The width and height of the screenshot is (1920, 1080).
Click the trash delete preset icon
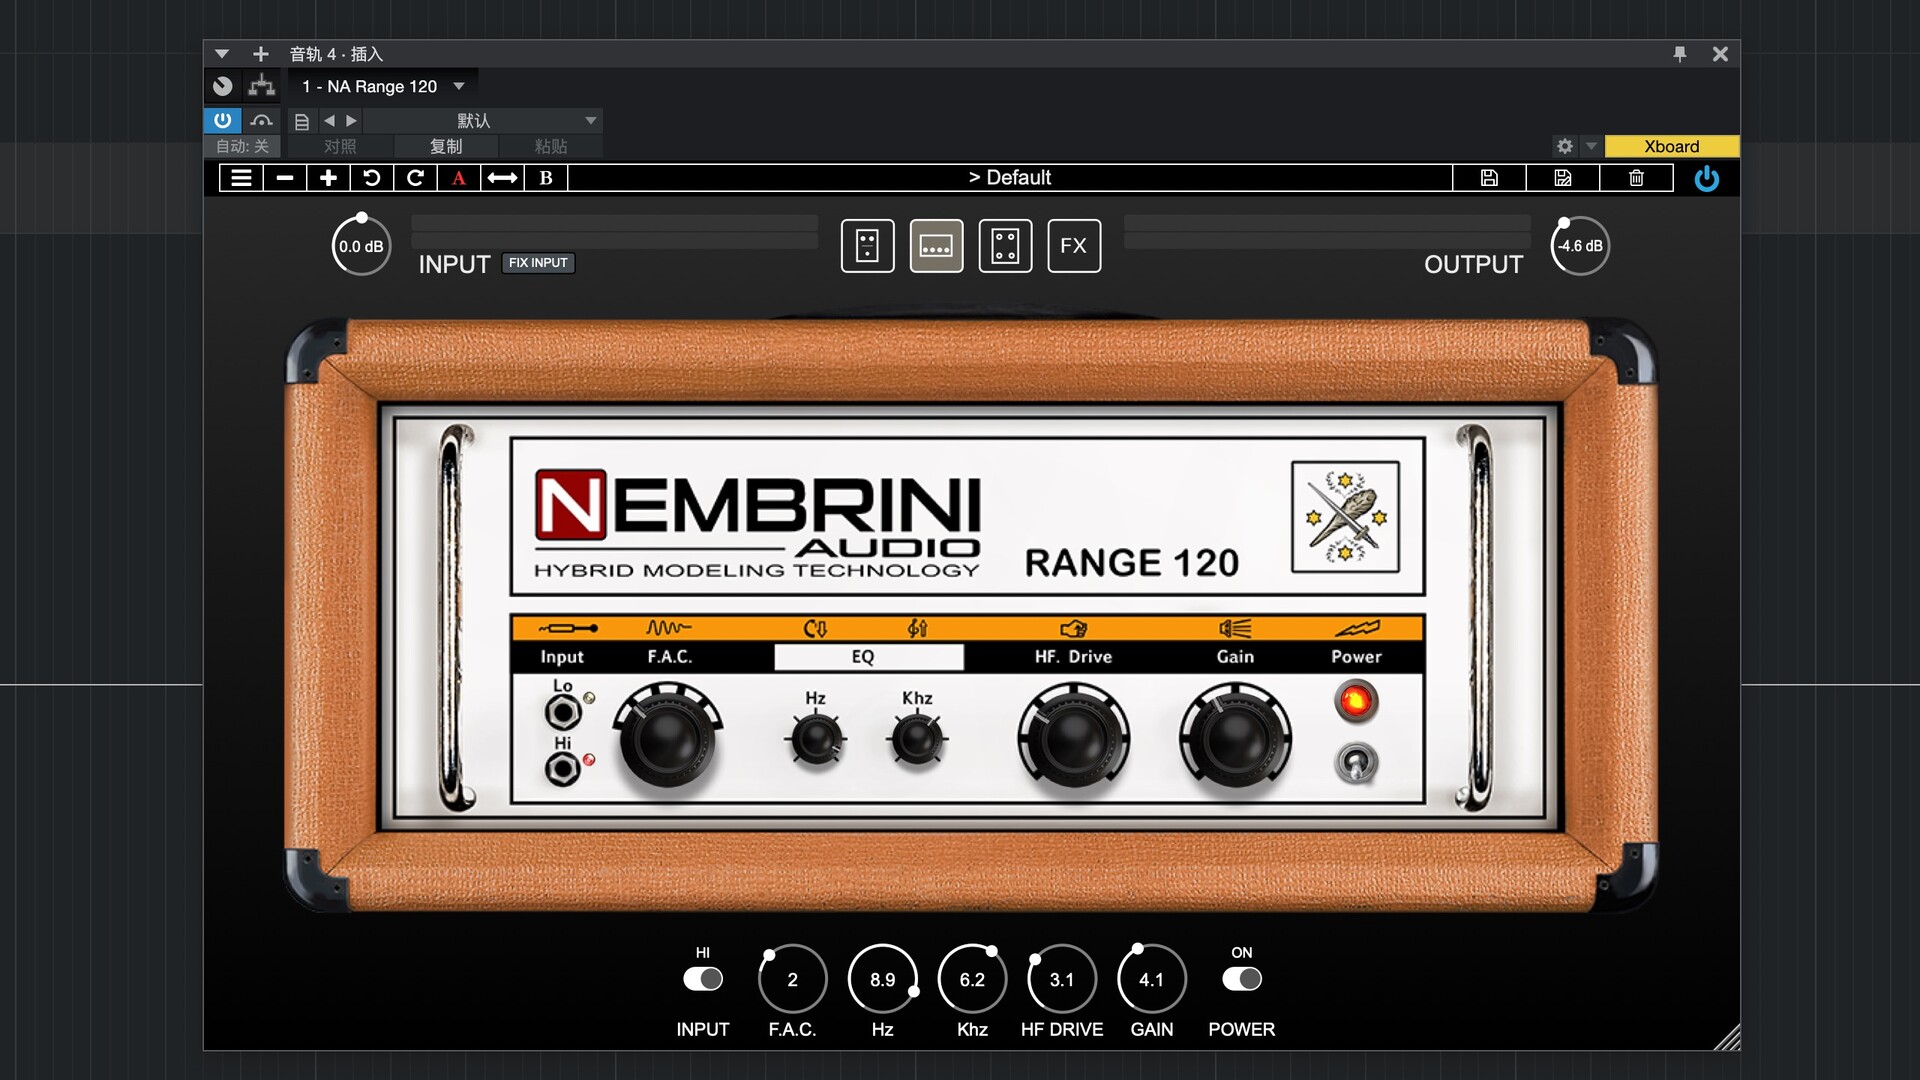coord(1636,178)
